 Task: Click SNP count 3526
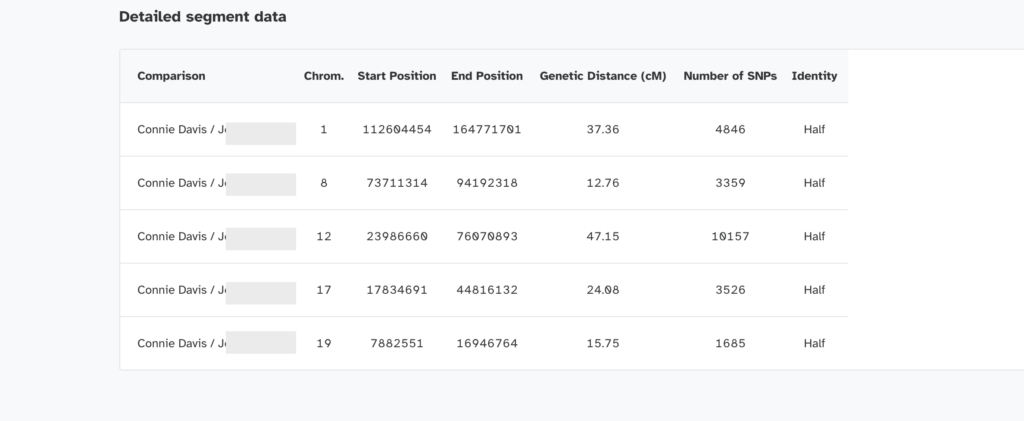[730, 290]
